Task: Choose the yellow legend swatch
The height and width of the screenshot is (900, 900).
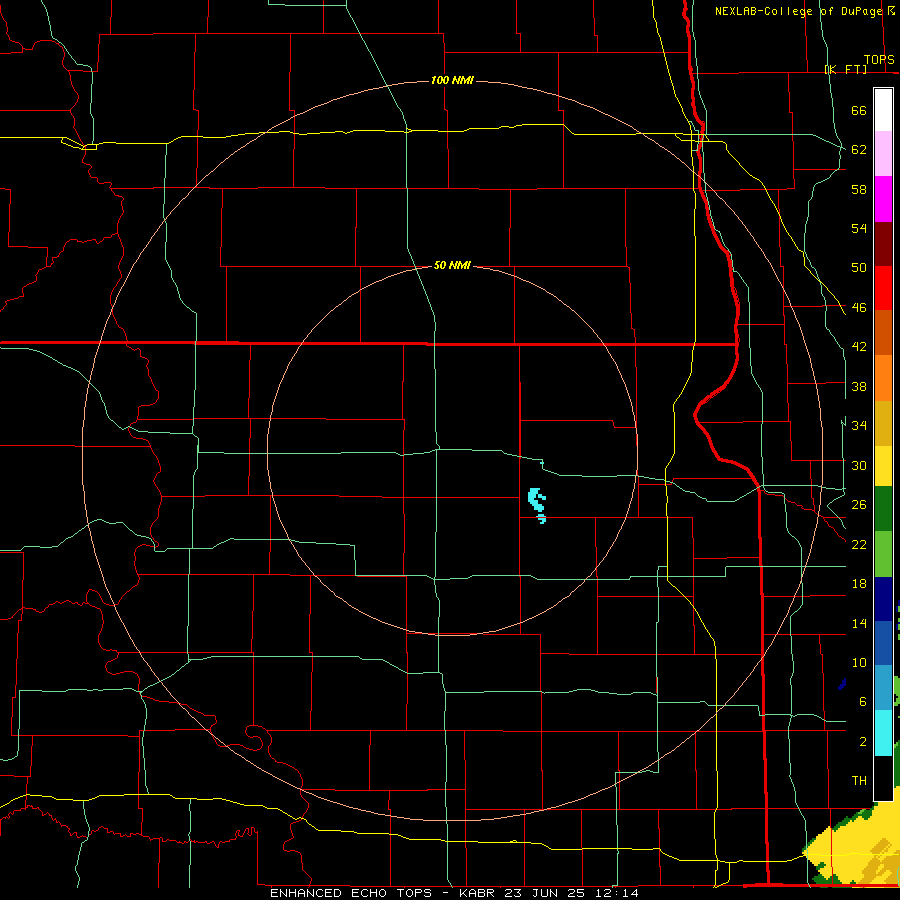Action: [883, 466]
